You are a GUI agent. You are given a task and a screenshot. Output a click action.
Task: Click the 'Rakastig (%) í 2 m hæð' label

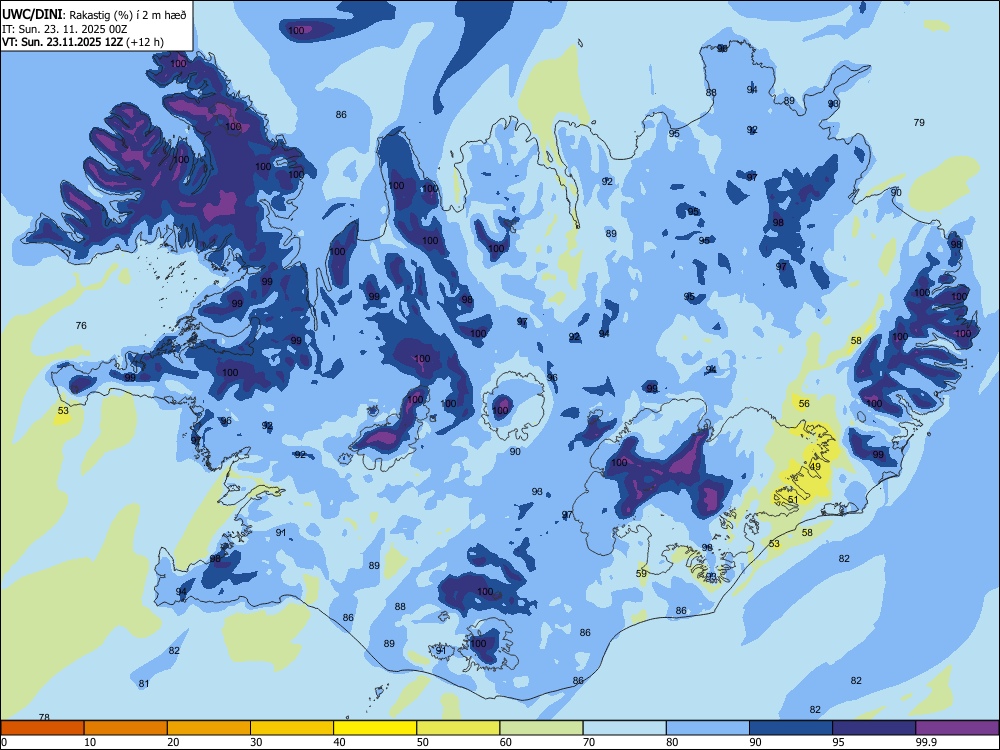(128, 15)
